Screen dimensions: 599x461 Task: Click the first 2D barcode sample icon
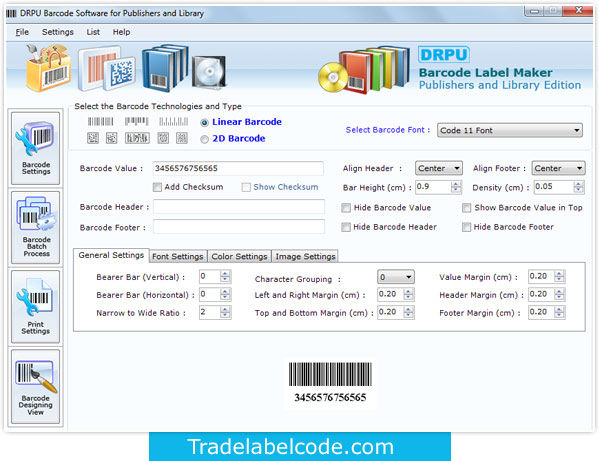pos(93,138)
